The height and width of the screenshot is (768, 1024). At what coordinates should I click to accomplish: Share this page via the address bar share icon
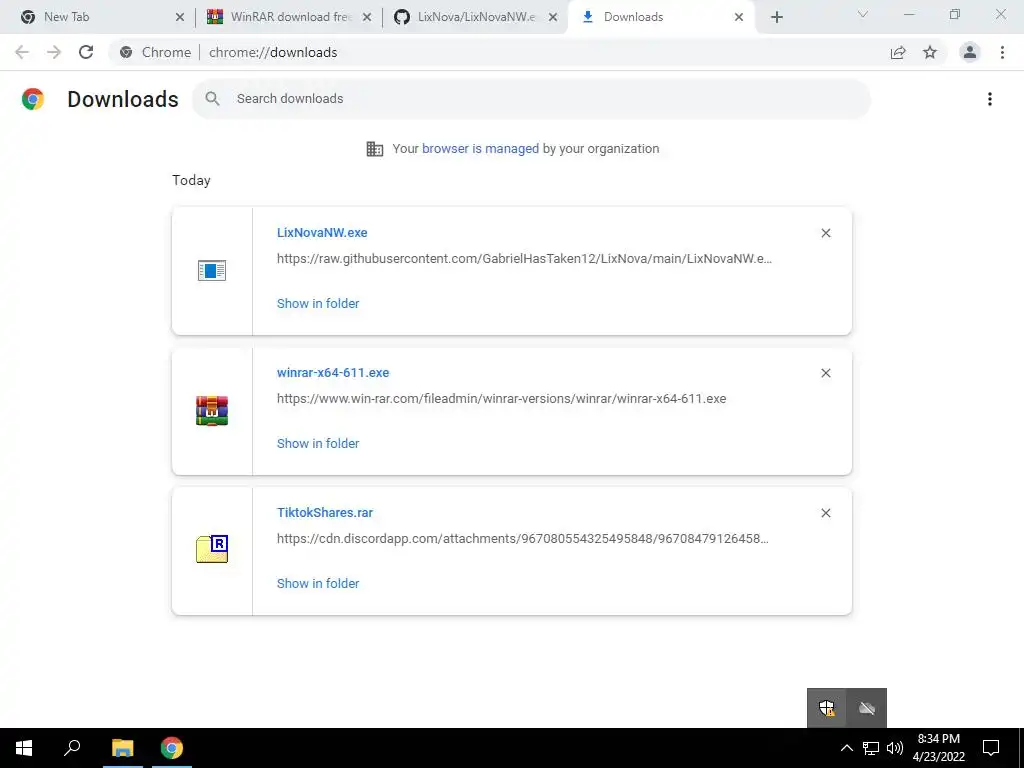point(898,52)
